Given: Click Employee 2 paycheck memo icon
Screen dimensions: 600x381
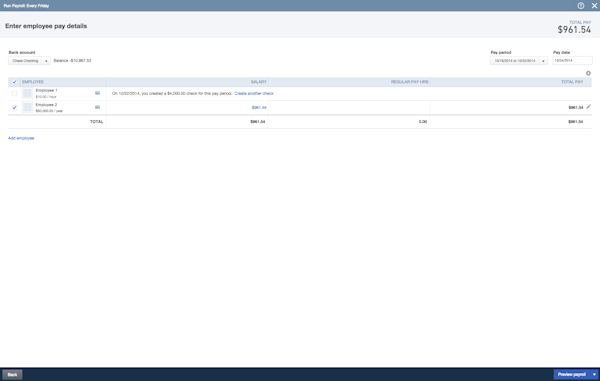Looking at the screenshot, I should coord(97,107).
